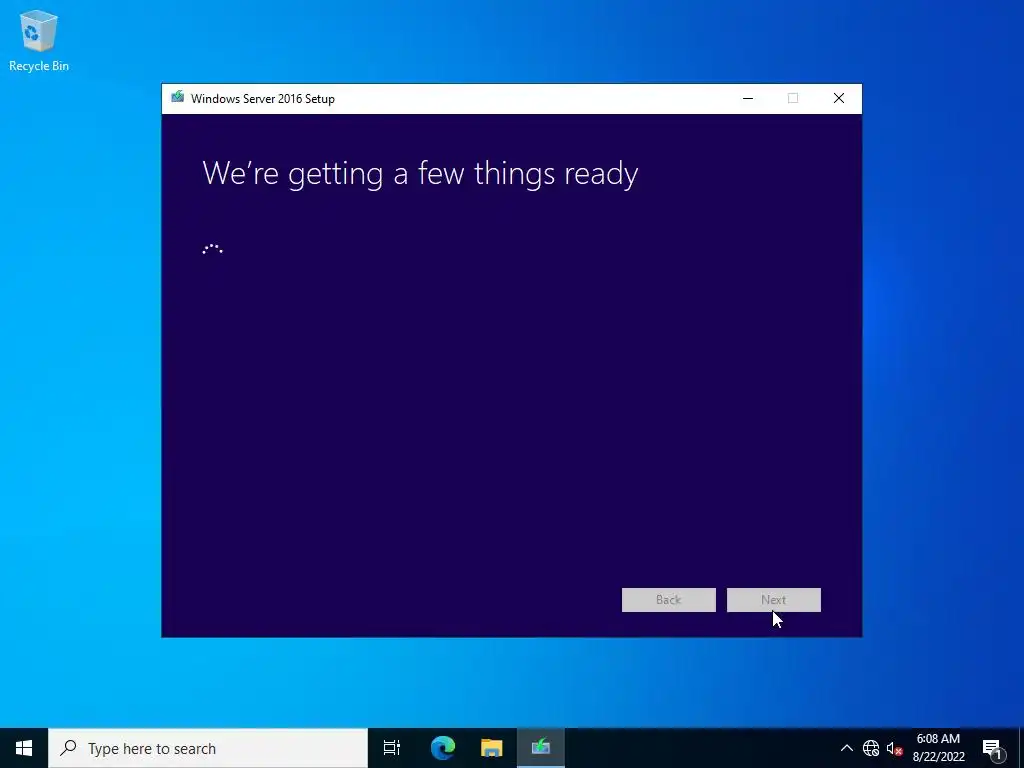Viewport: 1024px width, 768px height.
Task: Open Task View from the taskbar
Action: coord(392,748)
